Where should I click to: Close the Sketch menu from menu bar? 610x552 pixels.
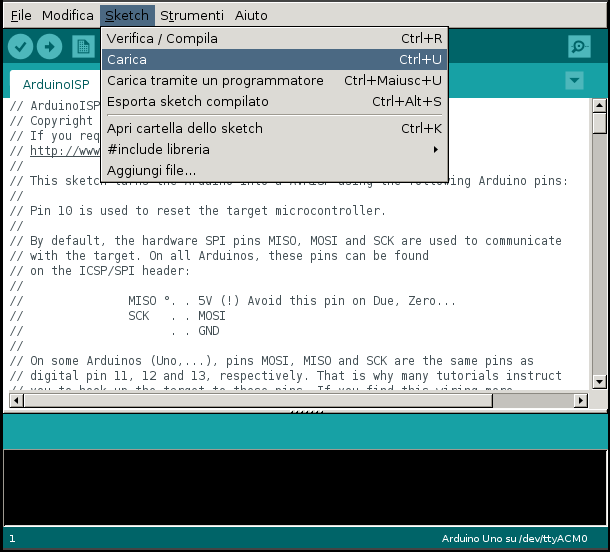tap(127, 16)
